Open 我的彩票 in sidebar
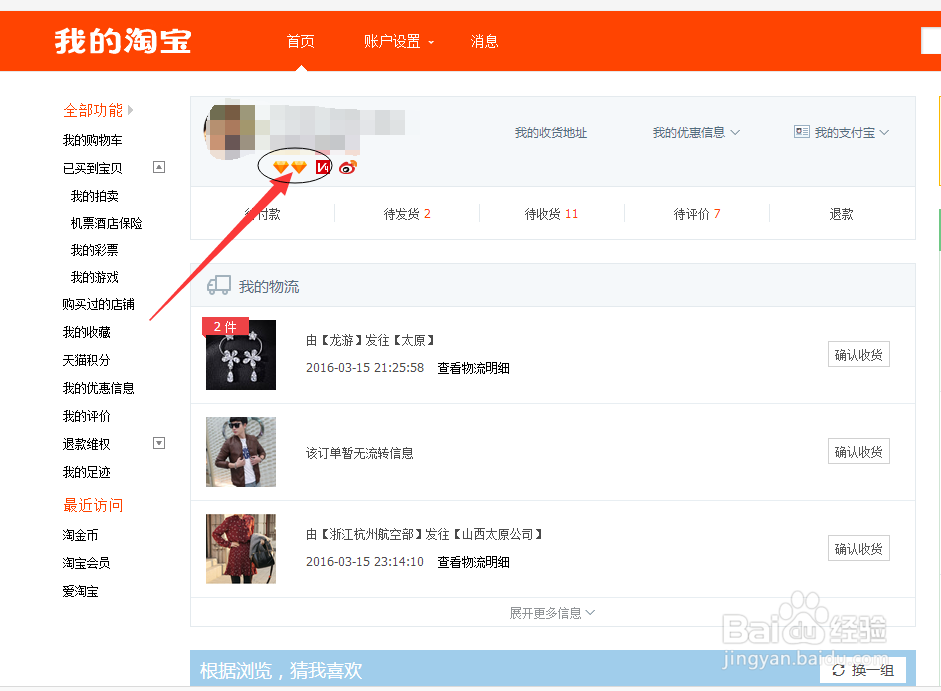941x691 pixels. [x=95, y=250]
